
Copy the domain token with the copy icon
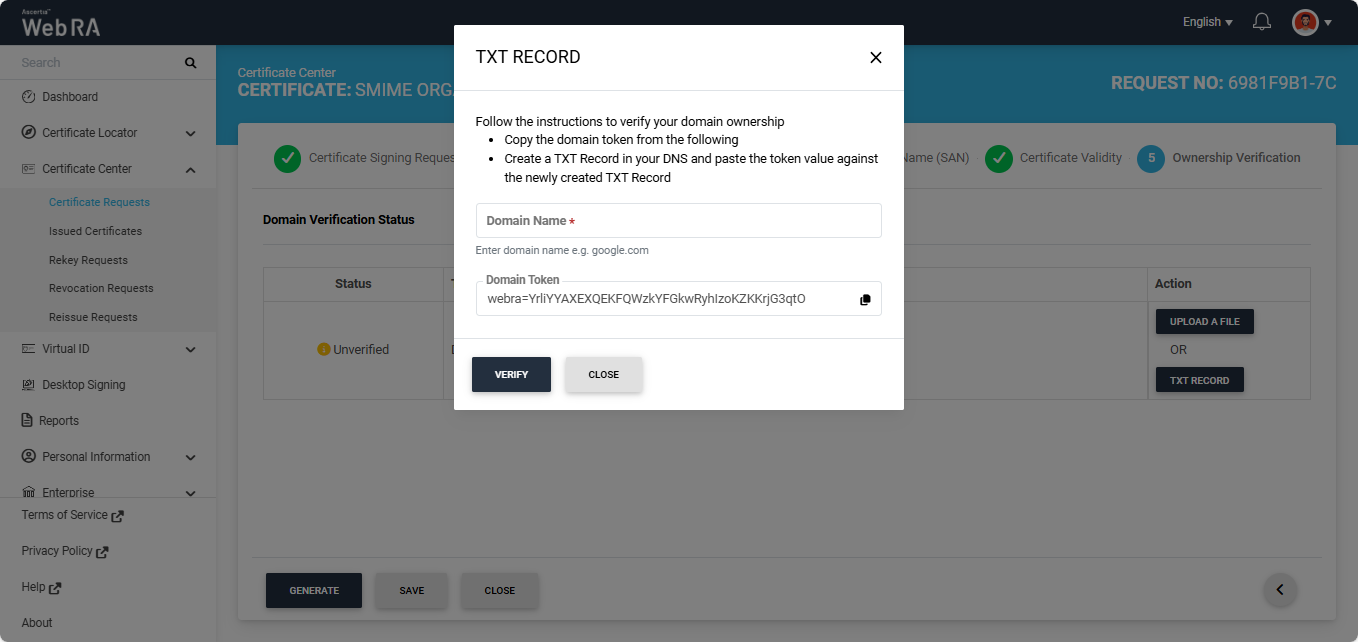[x=865, y=299]
